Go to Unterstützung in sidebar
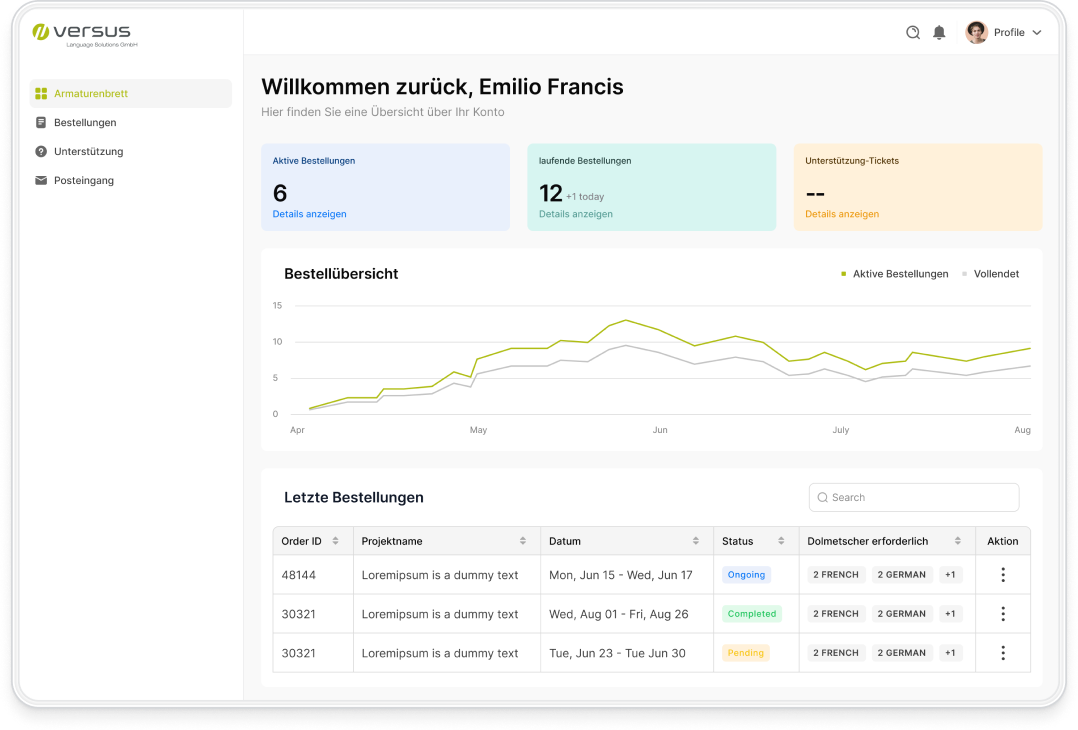1078x730 pixels. point(88,152)
